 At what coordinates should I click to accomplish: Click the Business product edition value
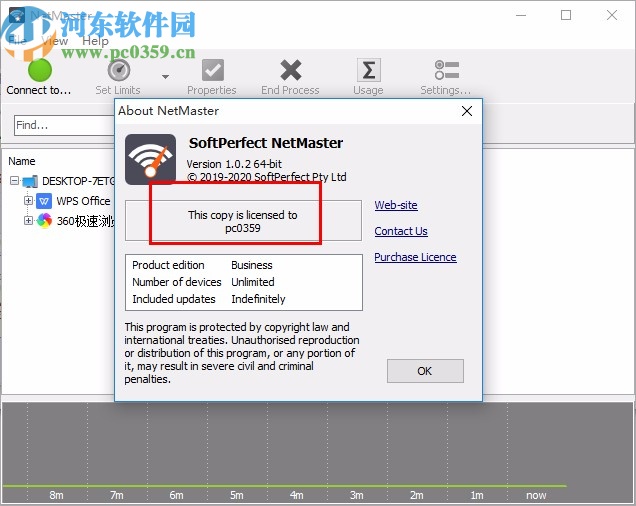[252, 265]
